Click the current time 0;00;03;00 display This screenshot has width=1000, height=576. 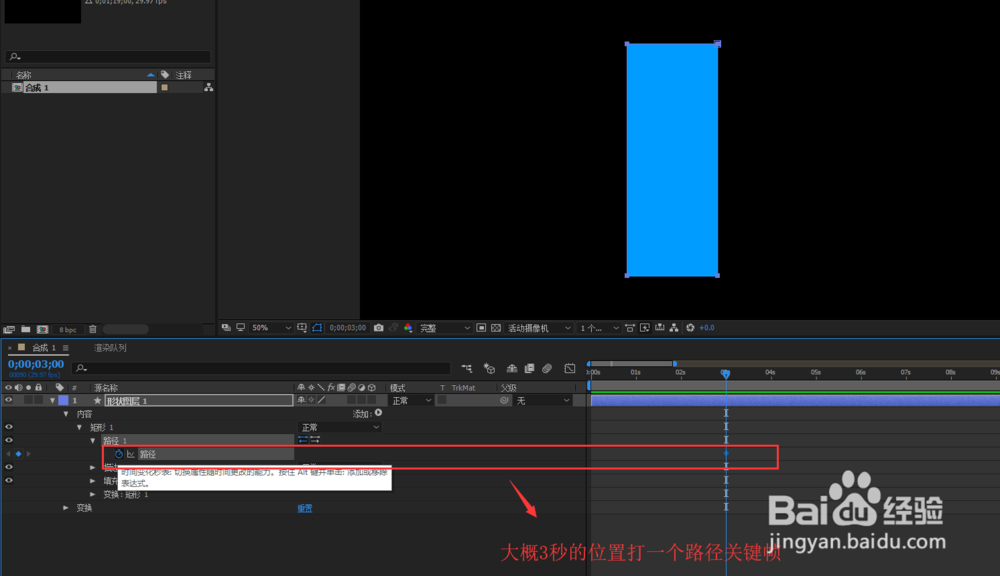[x=36, y=364]
